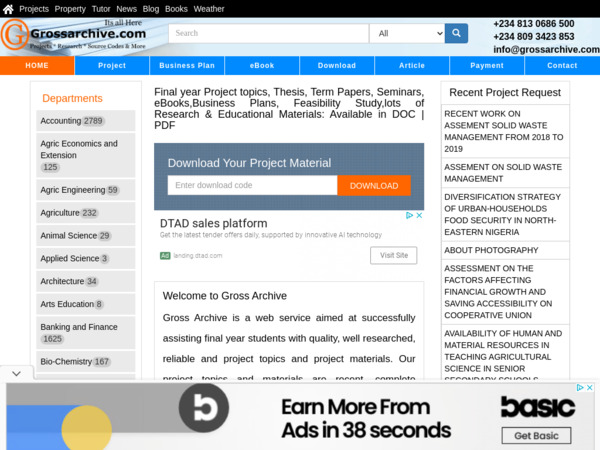The width and height of the screenshot is (600, 450).
Task: Click info@grossarchive.com email address
Action: pyautogui.click(x=546, y=50)
